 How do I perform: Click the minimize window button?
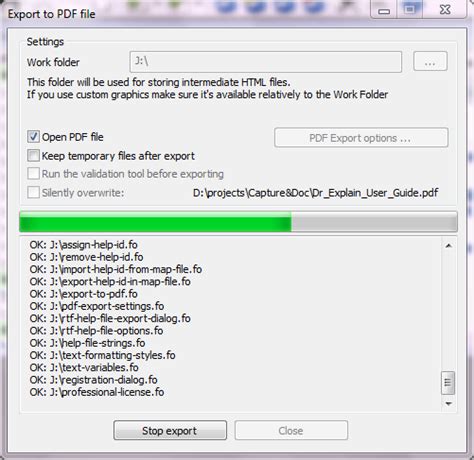(384, 11)
